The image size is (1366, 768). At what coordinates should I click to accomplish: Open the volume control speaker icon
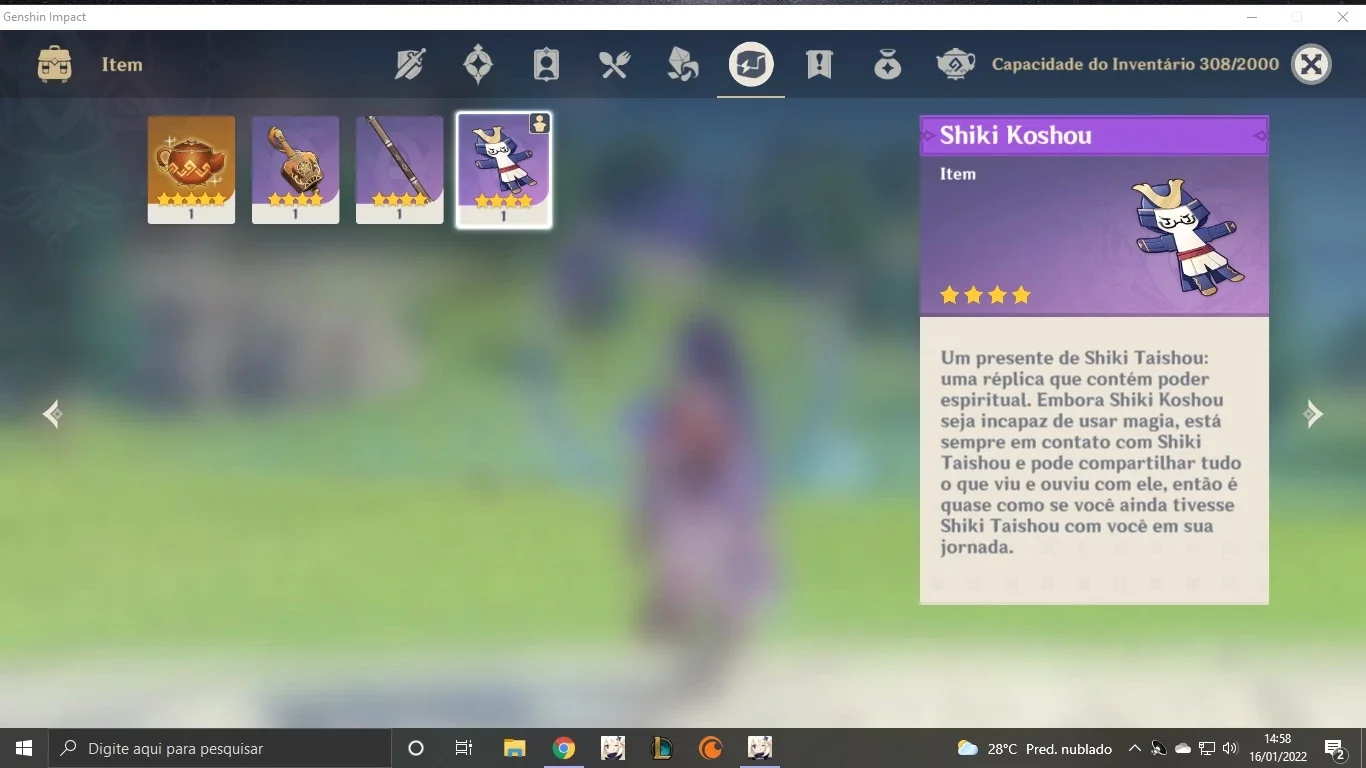[x=1230, y=748]
